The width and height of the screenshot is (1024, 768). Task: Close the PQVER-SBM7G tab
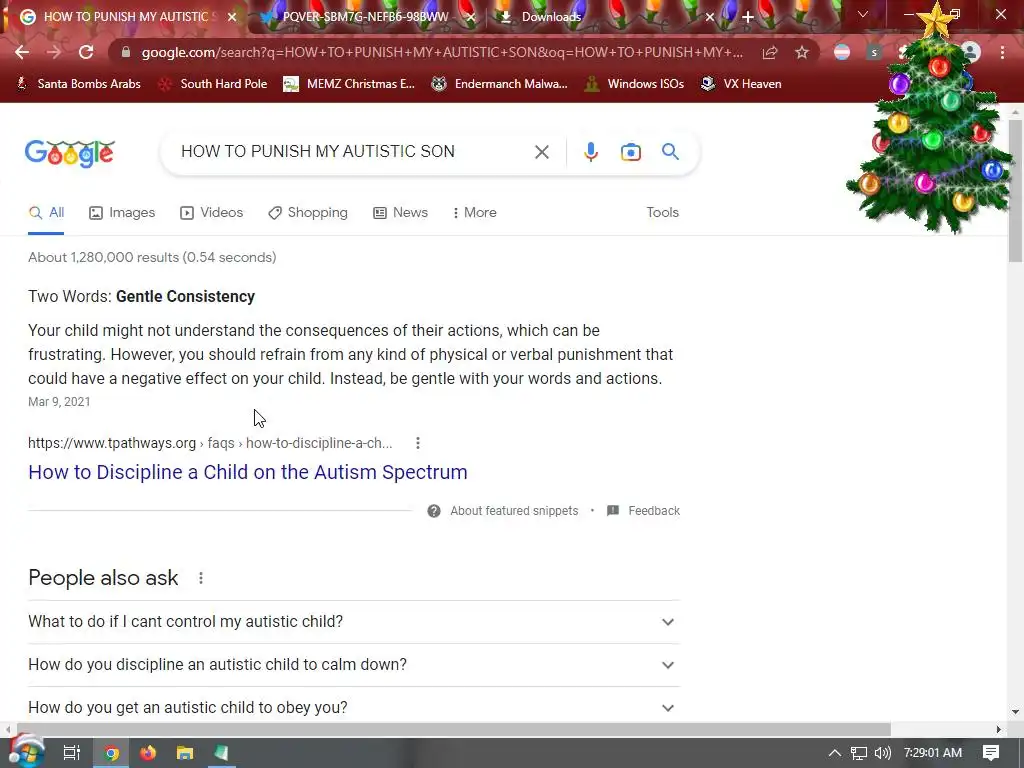coord(471,17)
